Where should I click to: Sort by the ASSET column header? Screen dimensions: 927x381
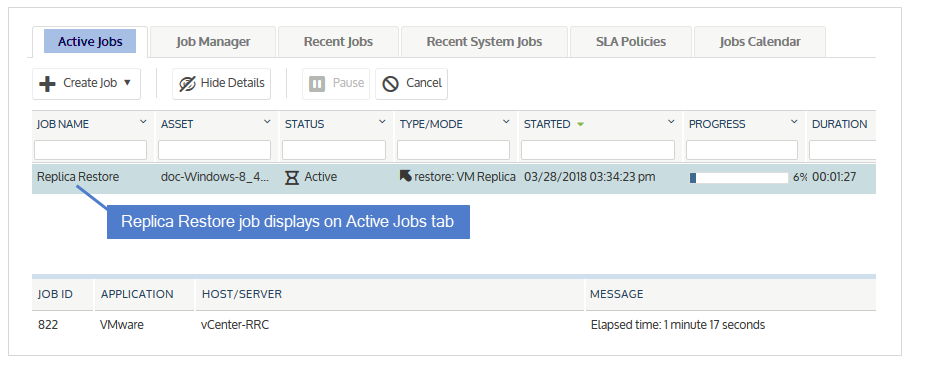[177, 124]
